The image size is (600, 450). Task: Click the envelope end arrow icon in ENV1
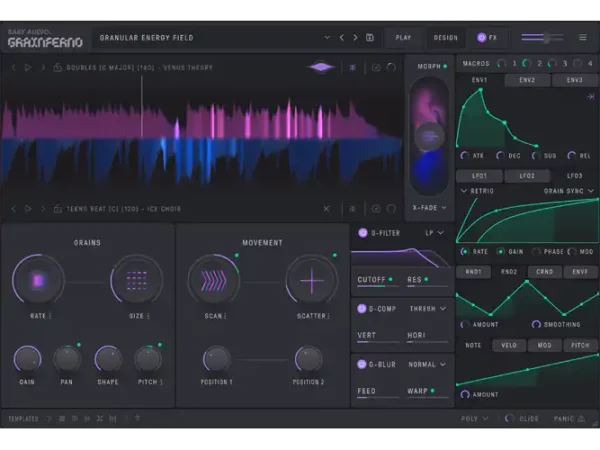[590, 97]
